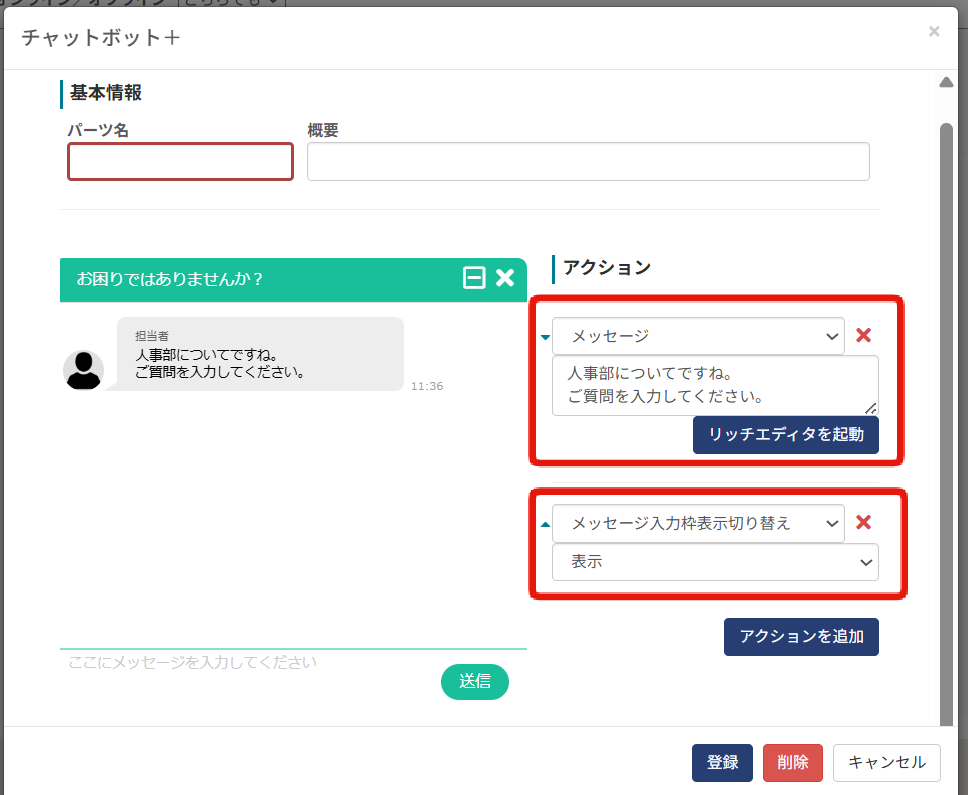Image resolution: width=968 pixels, height=795 pixels.
Task: Click the chat message input placeholder
Action: [192, 662]
